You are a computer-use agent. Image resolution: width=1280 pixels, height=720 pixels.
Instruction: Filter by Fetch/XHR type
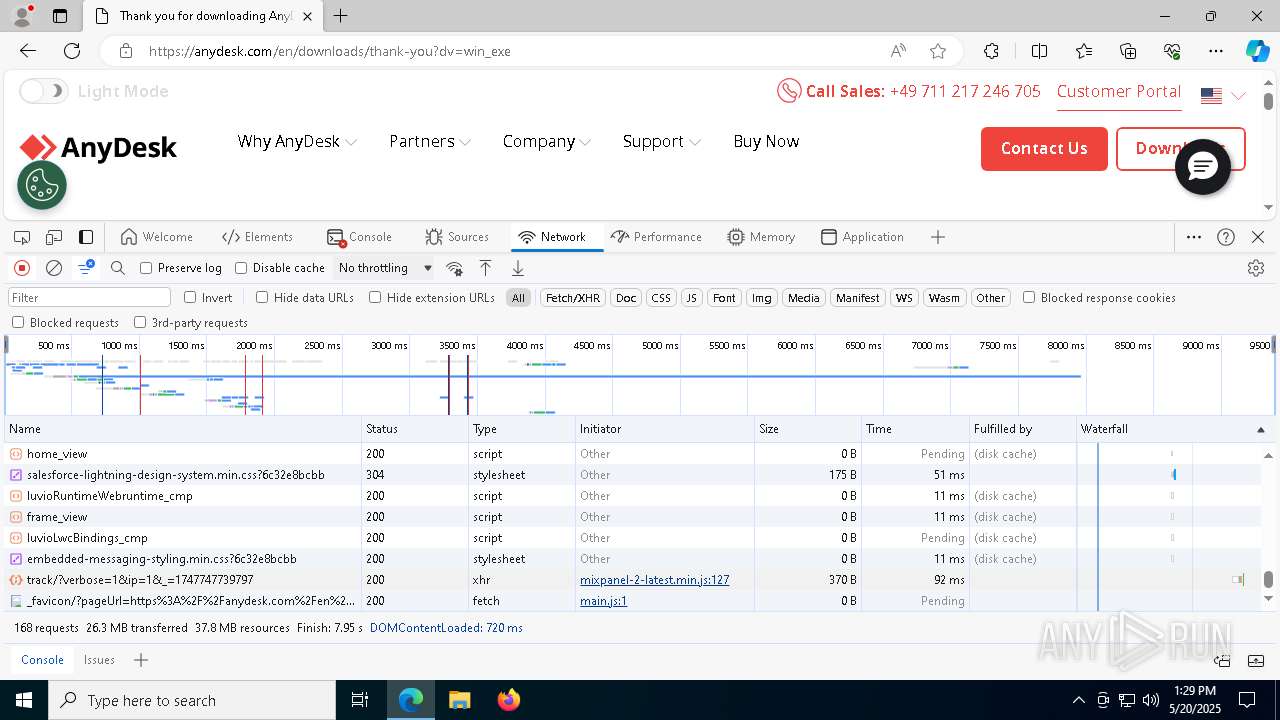point(573,298)
